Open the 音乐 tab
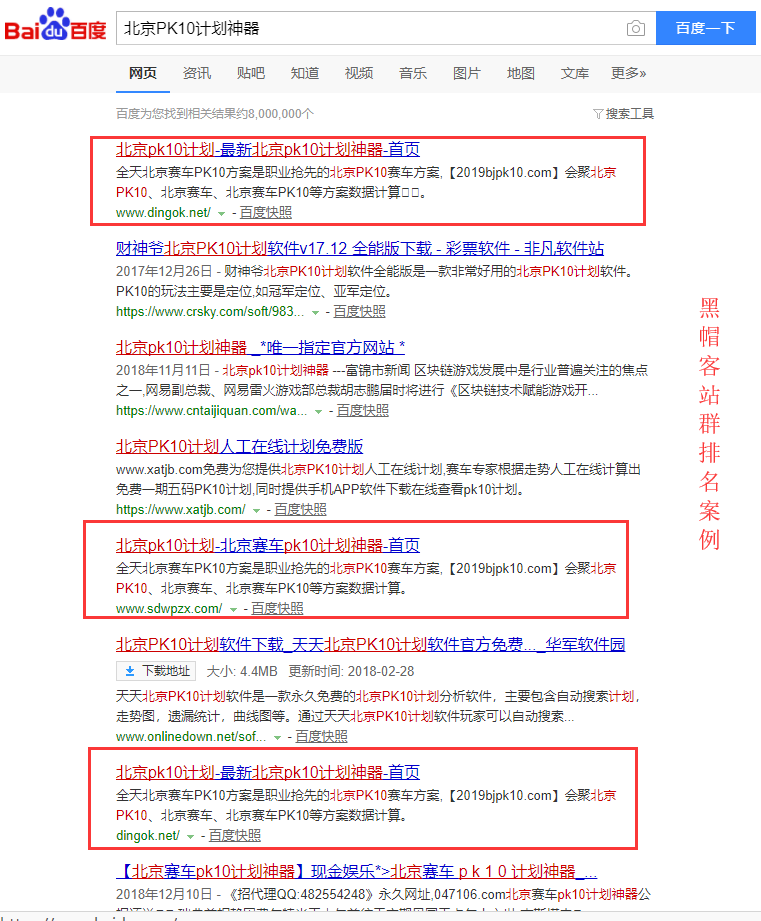 (413, 73)
